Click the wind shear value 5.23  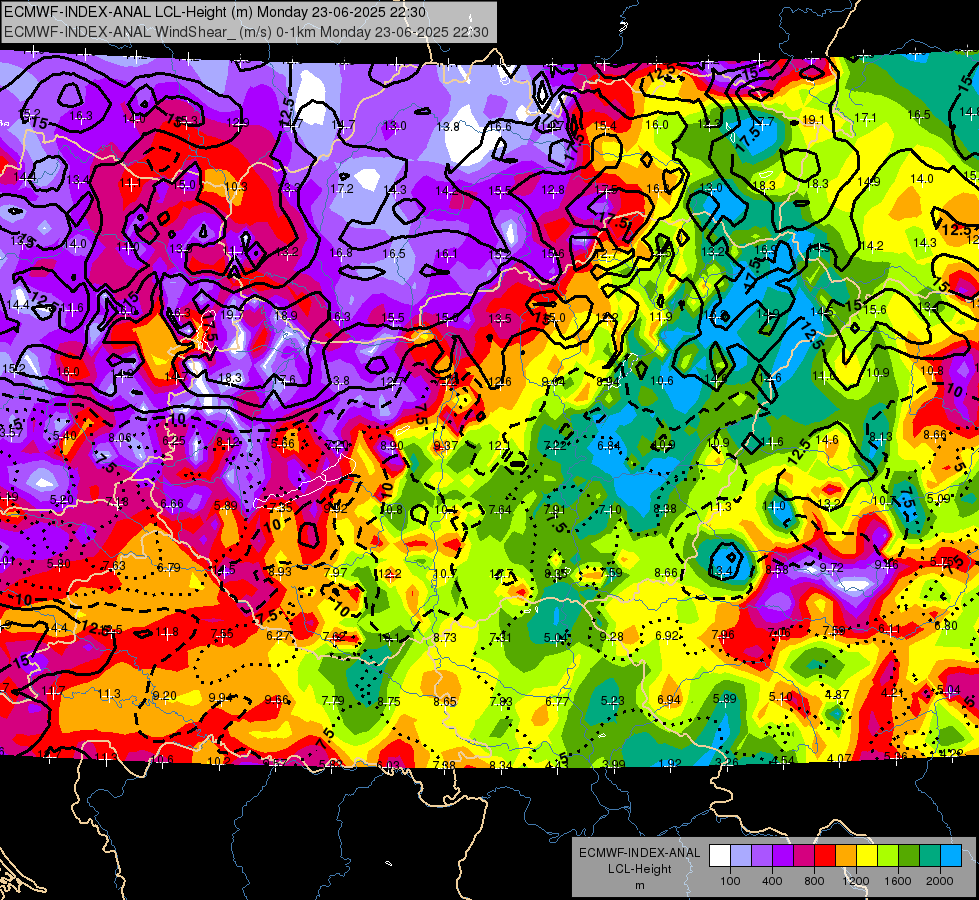tap(612, 701)
